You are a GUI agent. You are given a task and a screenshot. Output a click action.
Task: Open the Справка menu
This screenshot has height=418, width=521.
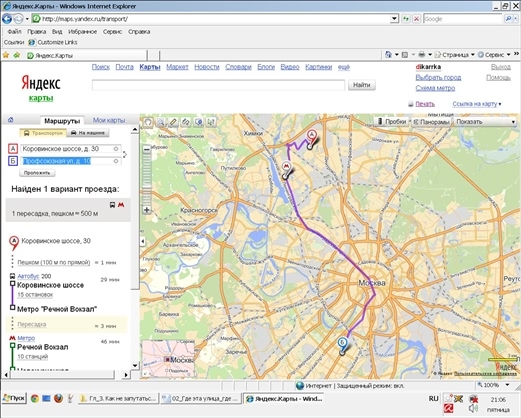[139, 32]
